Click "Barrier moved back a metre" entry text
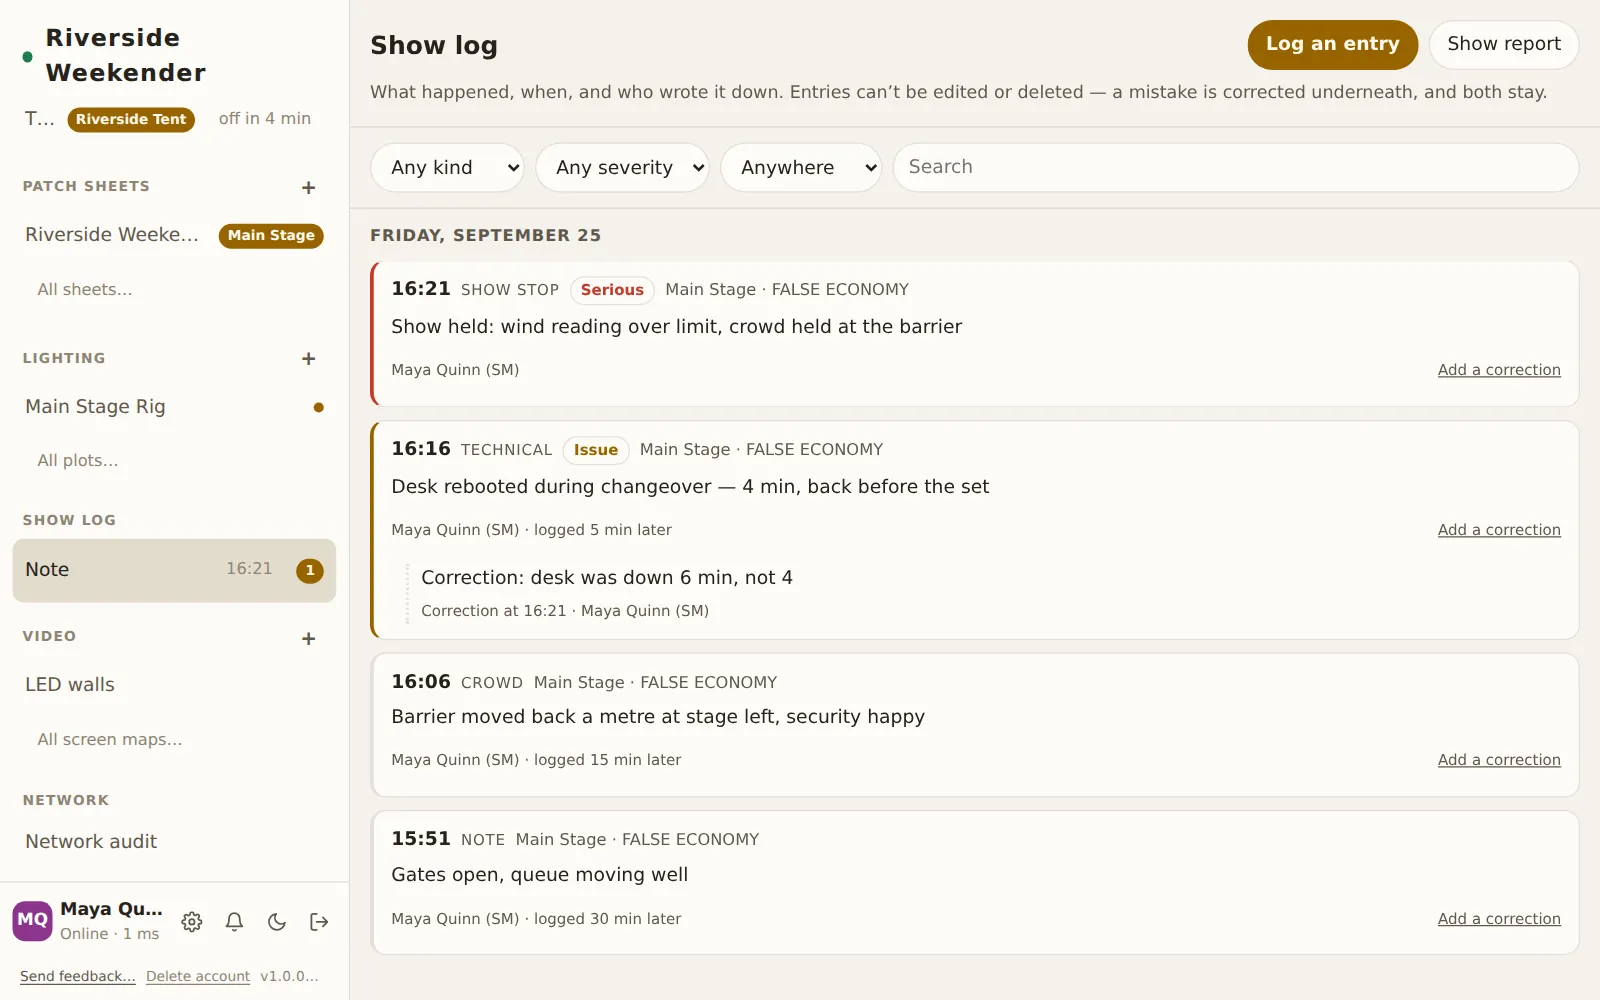 point(658,717)
